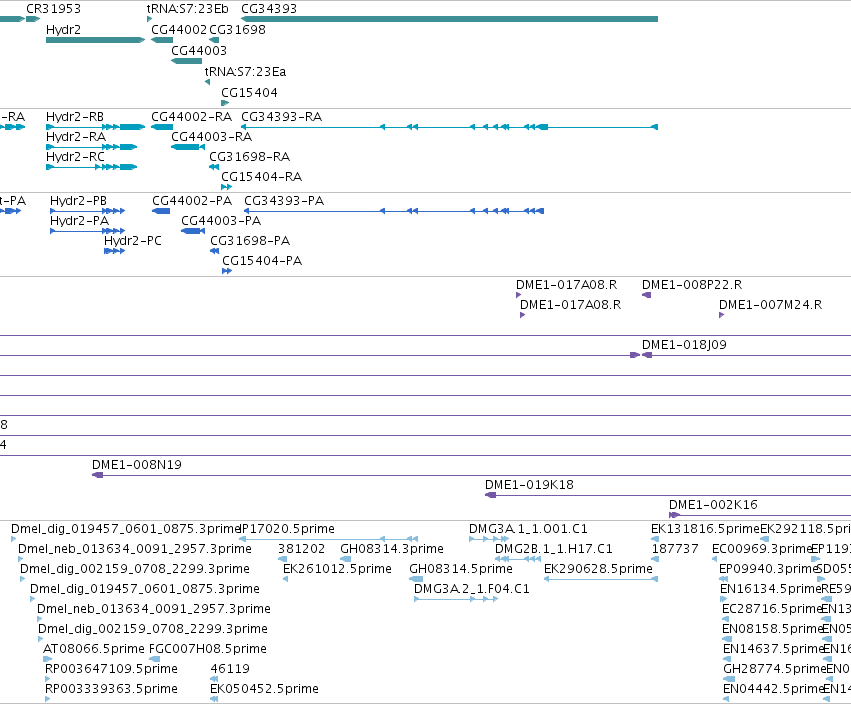Screen dimensions: 851x704
Task: Select EST EK290628.5prime
Action: pyautogui.click(x=601, y=579)
